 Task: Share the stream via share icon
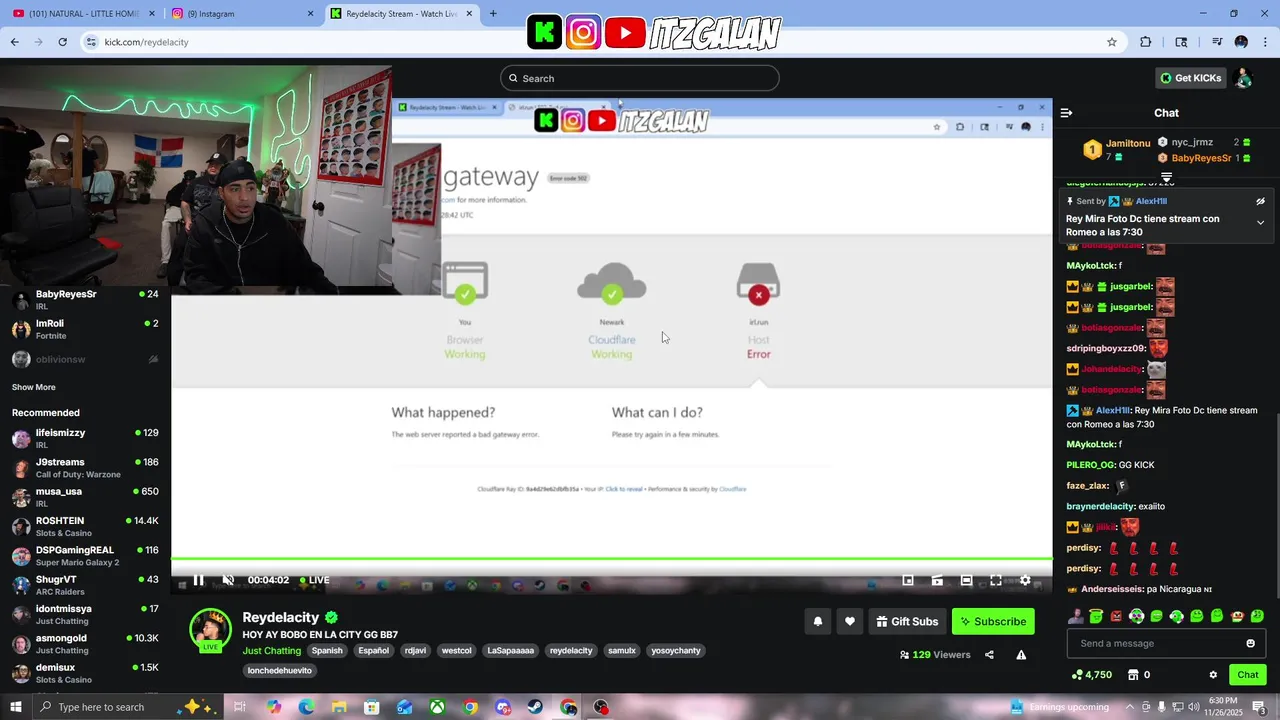(989, 655)
